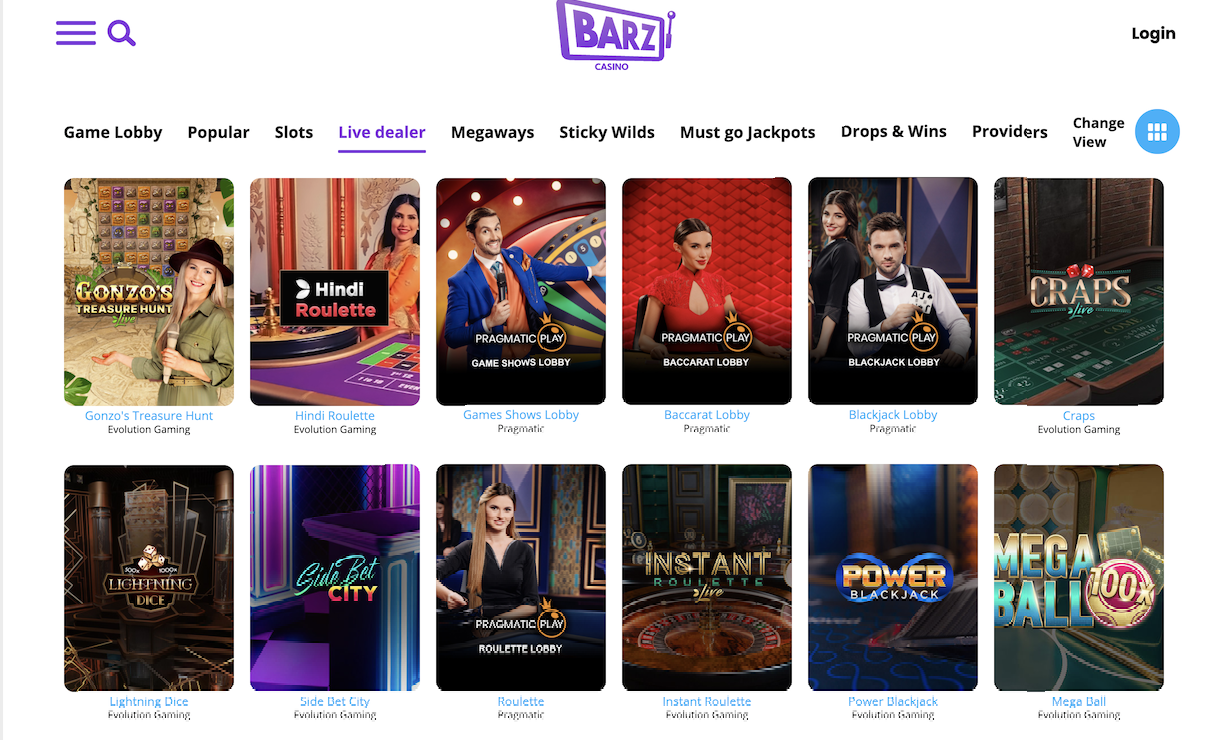Screen dimensions: 1230x740
Task: Switch to the Game Lobby tab
Action: 113,132
